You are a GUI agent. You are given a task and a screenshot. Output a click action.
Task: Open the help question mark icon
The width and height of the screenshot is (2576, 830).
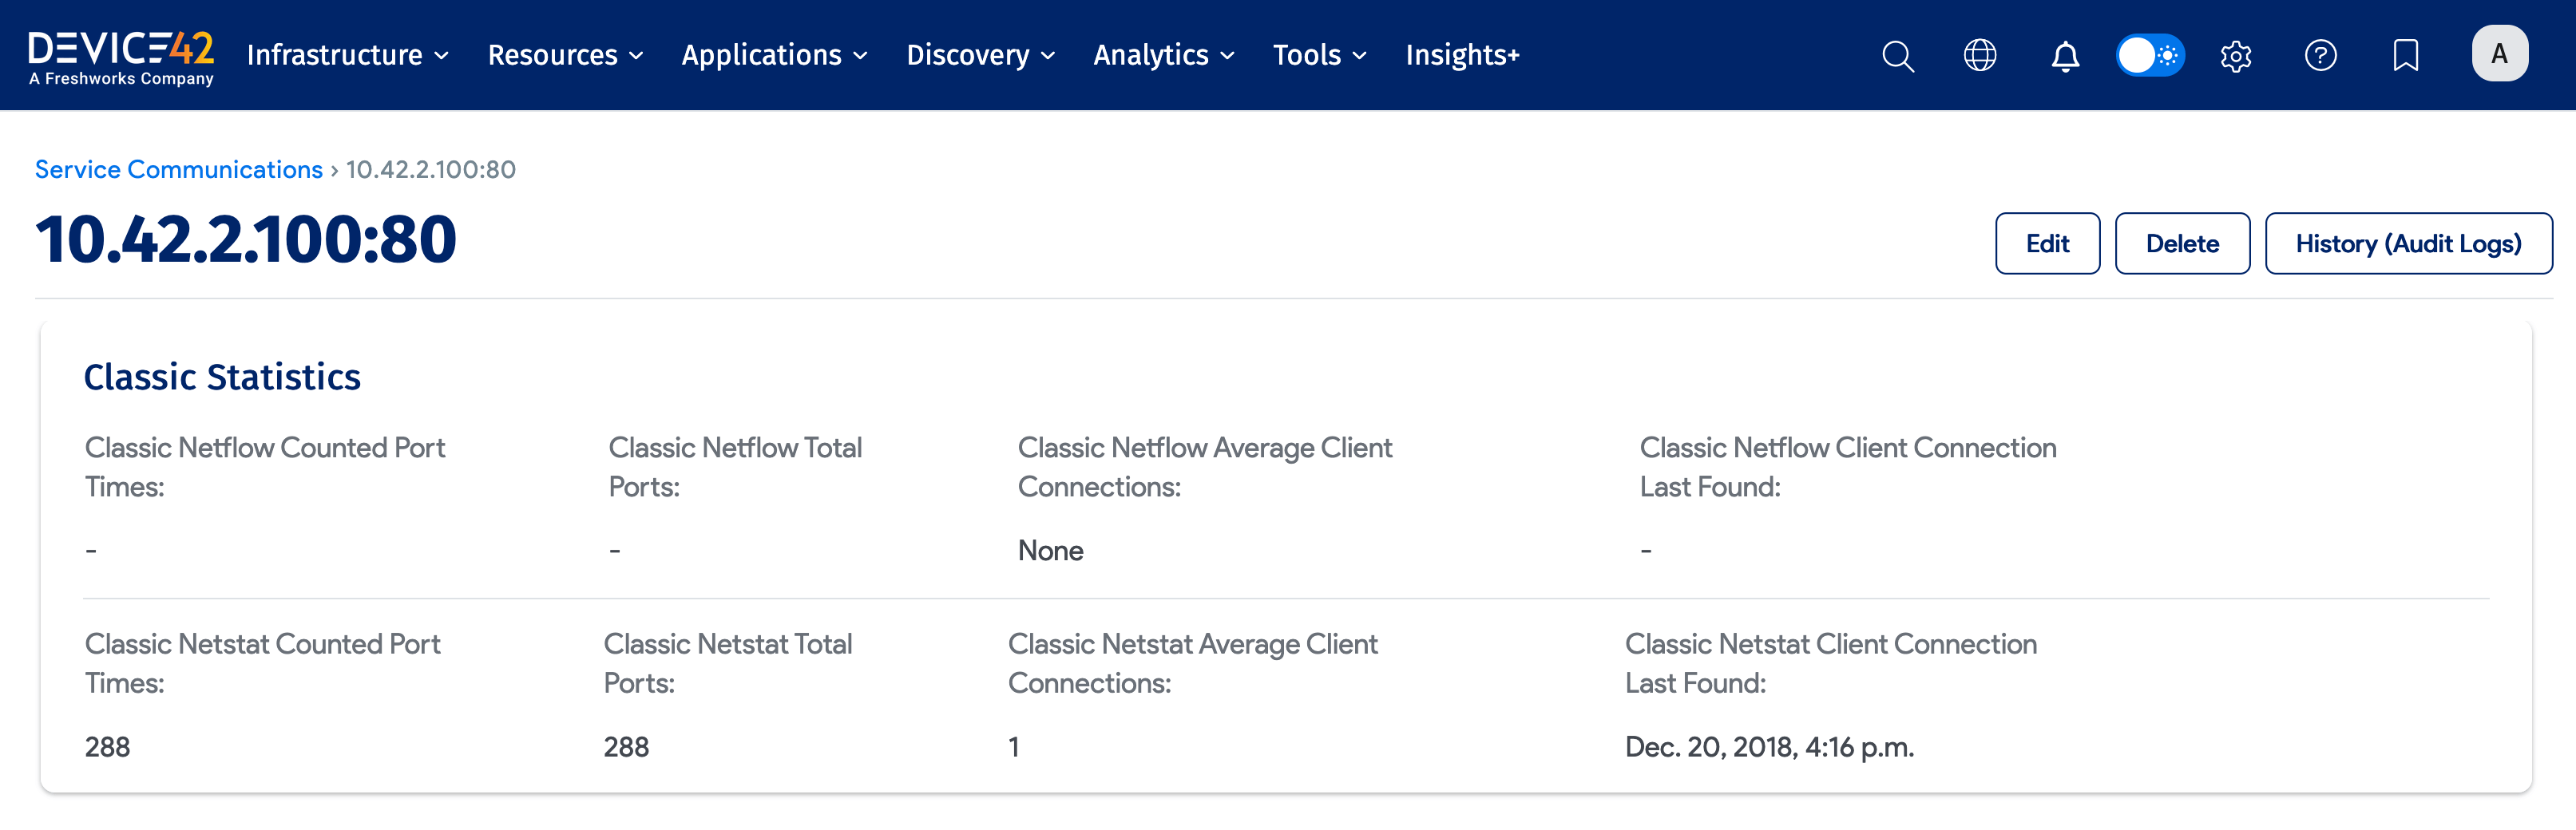click(2321, 56)
